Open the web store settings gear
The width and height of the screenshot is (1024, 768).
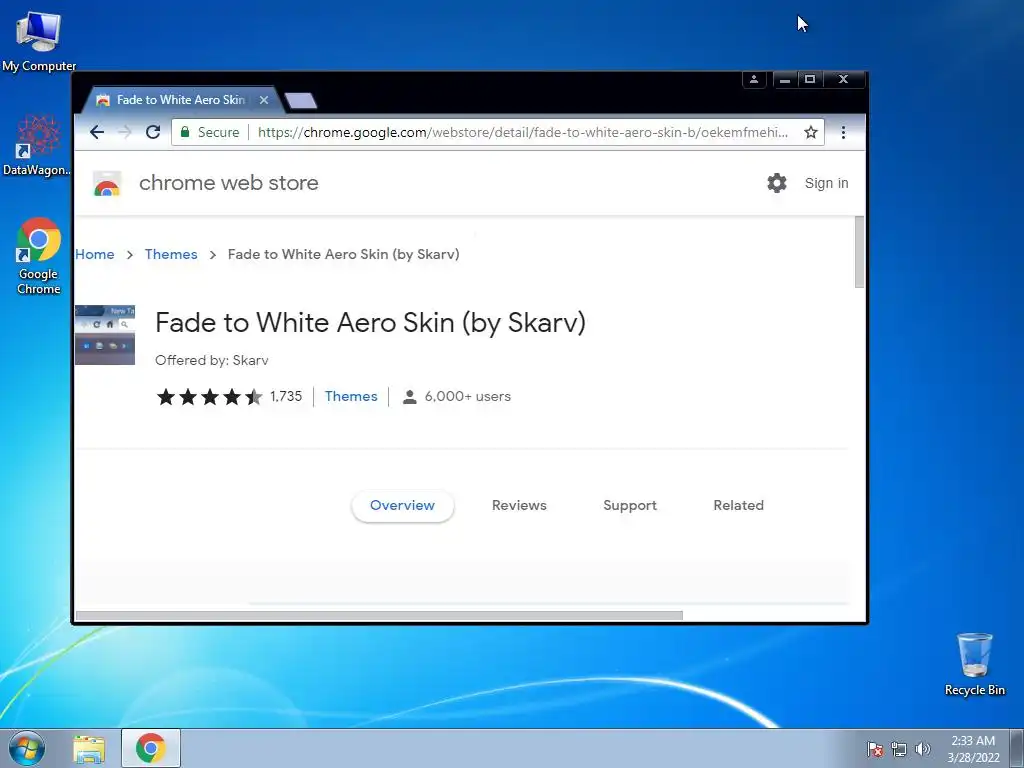(776, 183)
